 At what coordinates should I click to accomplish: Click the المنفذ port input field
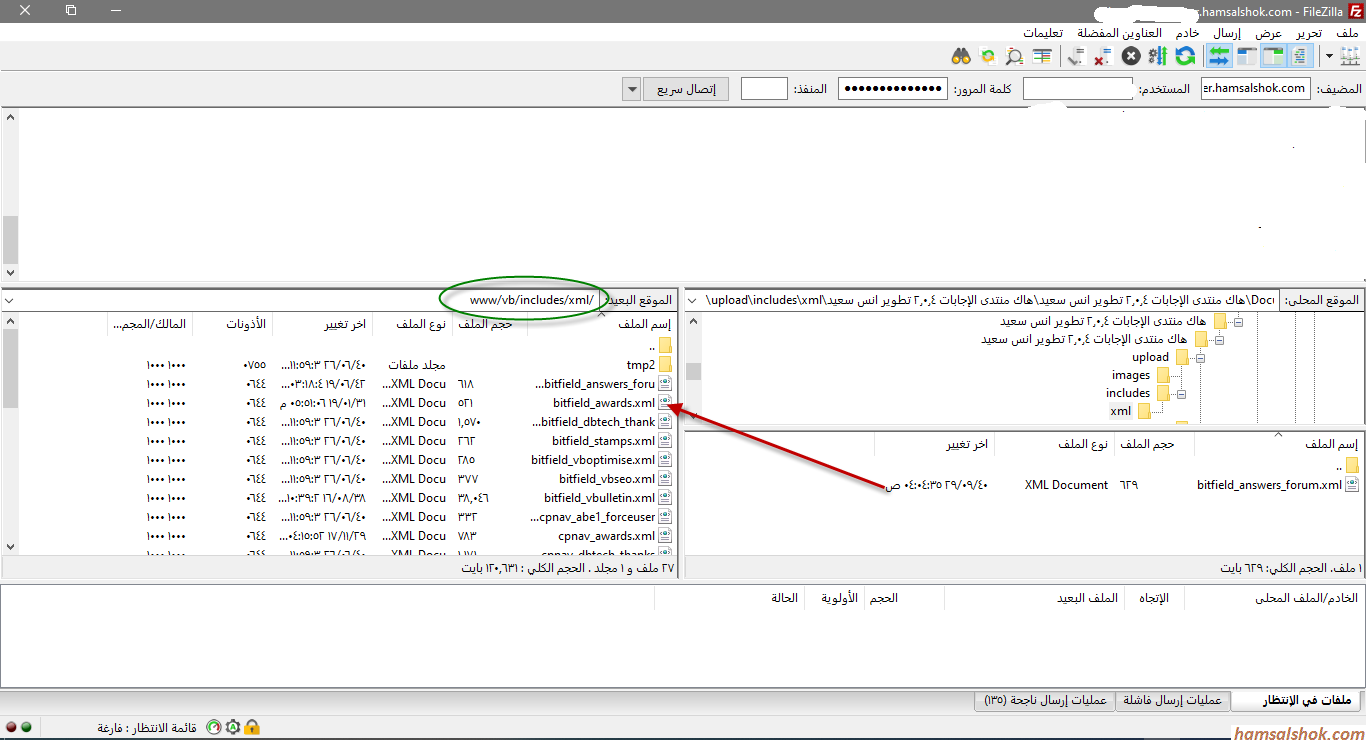[764, 88]
